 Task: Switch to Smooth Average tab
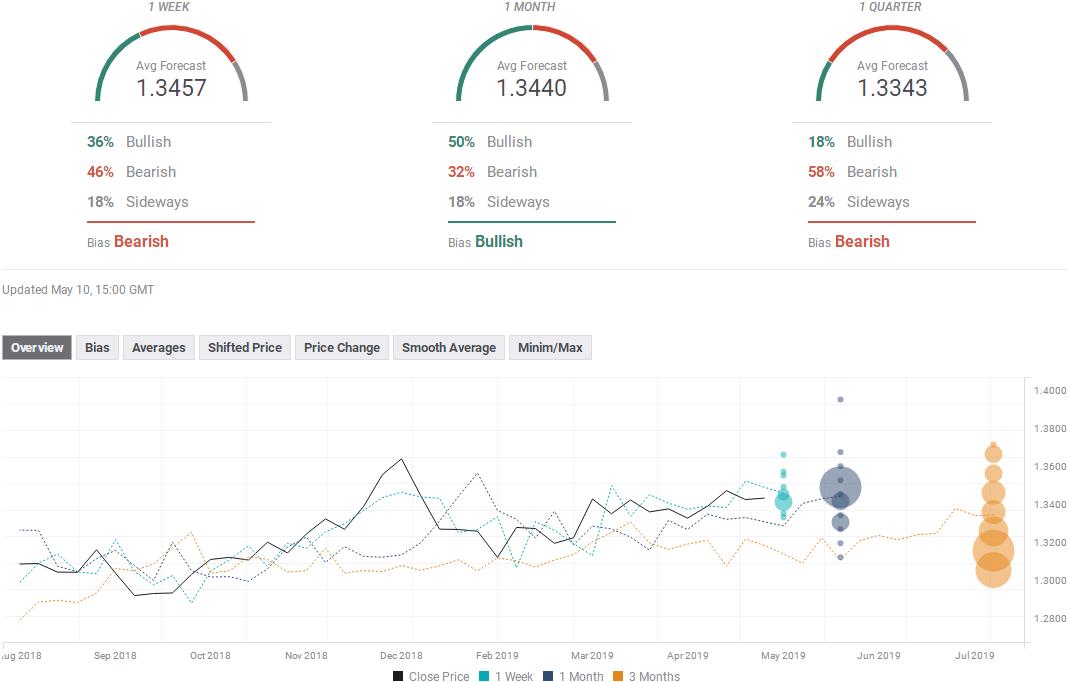click(449, 348)
